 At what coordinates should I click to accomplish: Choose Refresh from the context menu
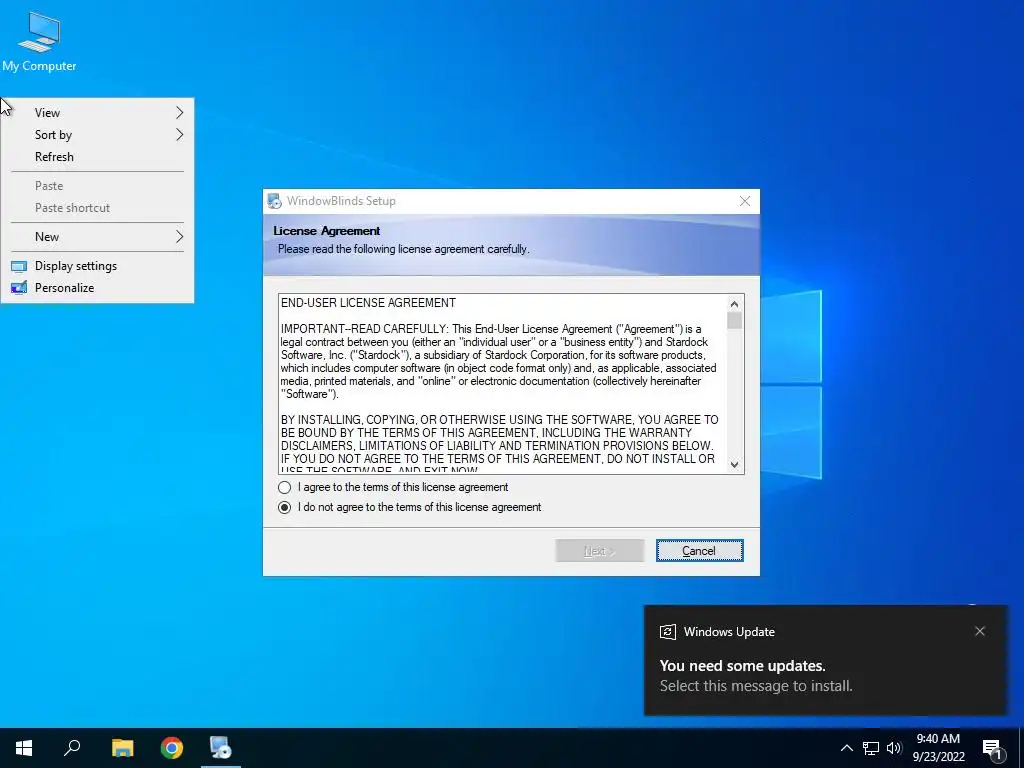click(97, 157)
